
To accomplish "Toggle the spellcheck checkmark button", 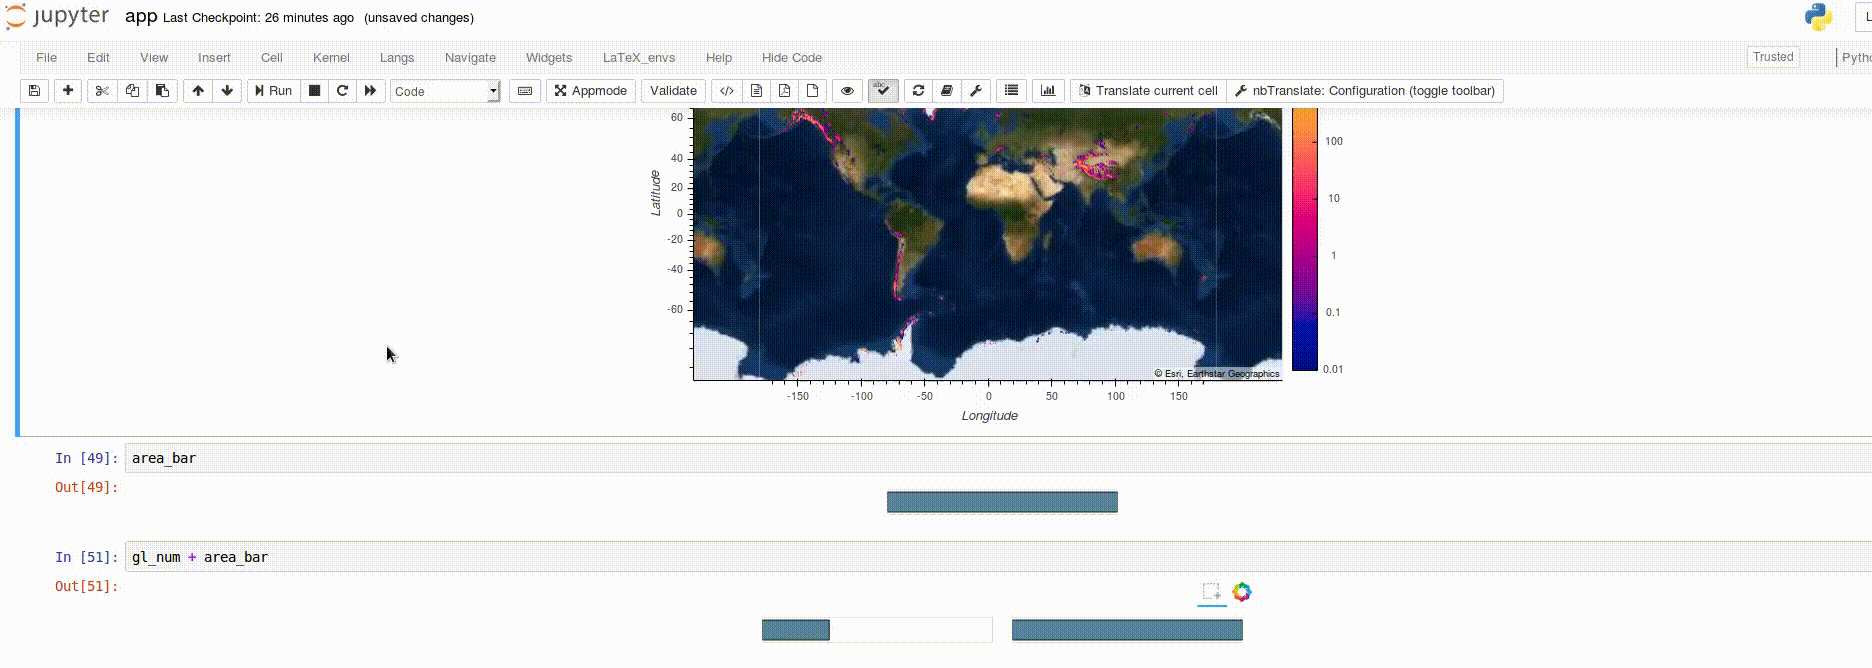I will (883, 91).
